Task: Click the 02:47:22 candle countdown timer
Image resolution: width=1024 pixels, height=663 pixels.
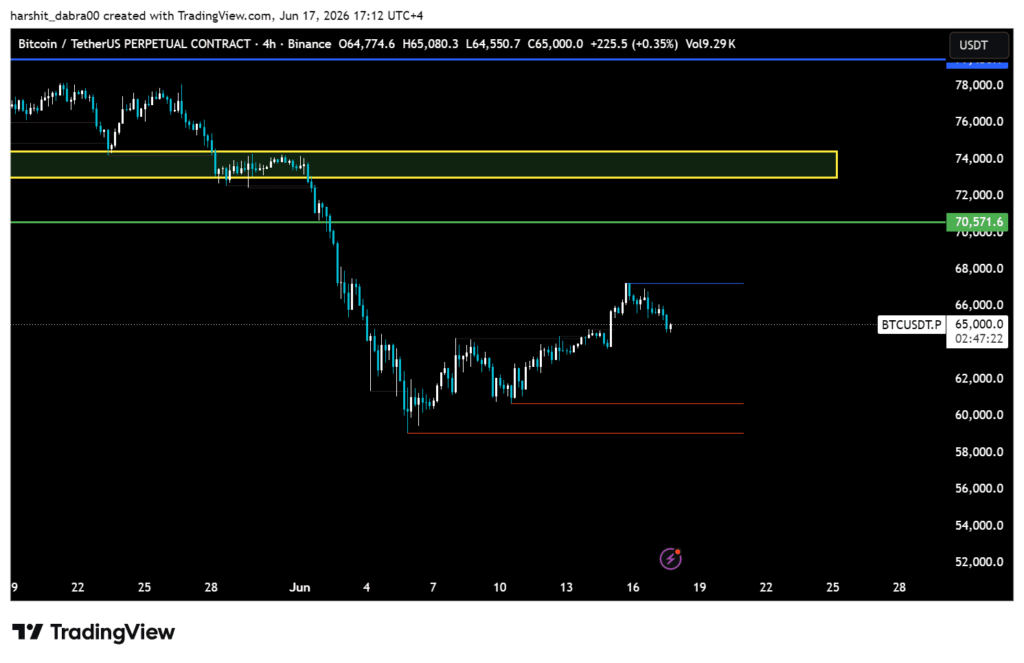Action: [978, 339]
